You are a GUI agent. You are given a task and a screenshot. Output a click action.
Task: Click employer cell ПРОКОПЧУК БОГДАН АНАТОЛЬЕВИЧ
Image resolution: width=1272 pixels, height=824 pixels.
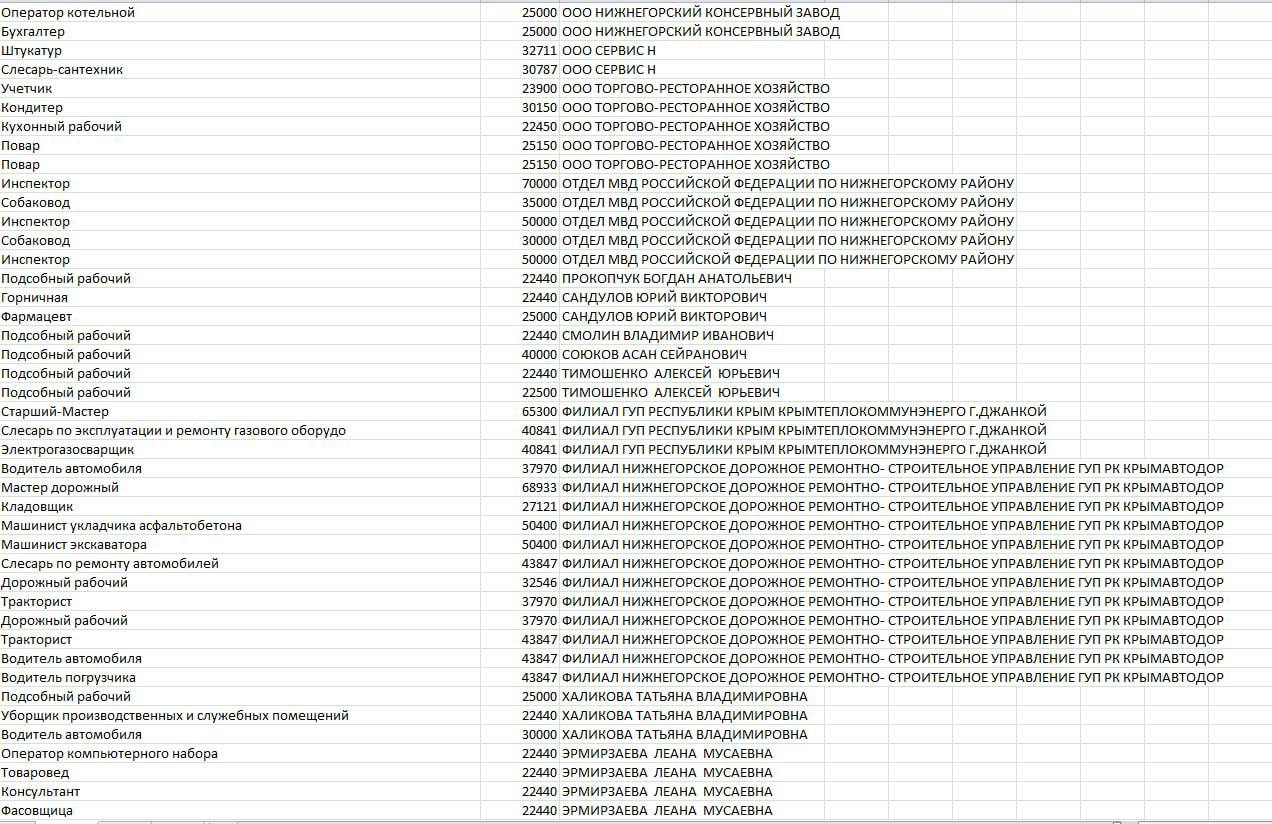click(677, 279)
